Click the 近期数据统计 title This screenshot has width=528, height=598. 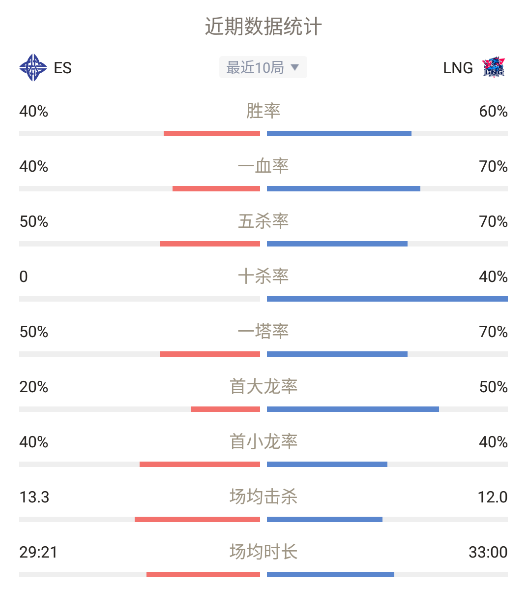click(x=263, y=27)
